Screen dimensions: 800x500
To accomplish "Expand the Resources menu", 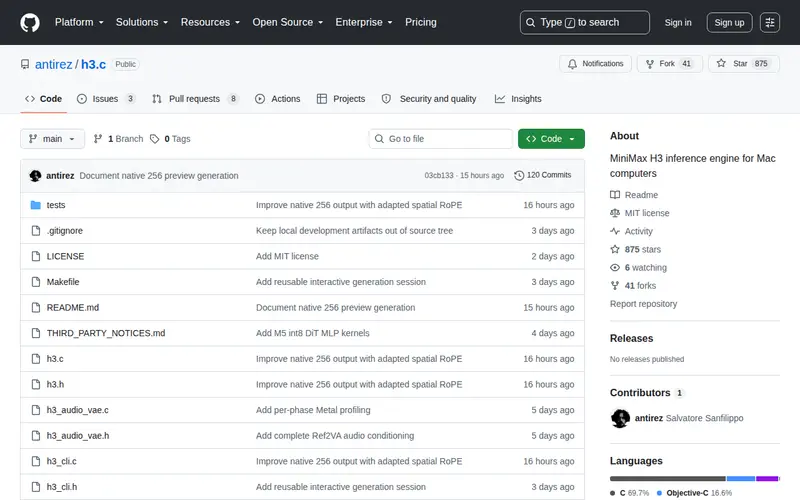I will click(210, 22).
